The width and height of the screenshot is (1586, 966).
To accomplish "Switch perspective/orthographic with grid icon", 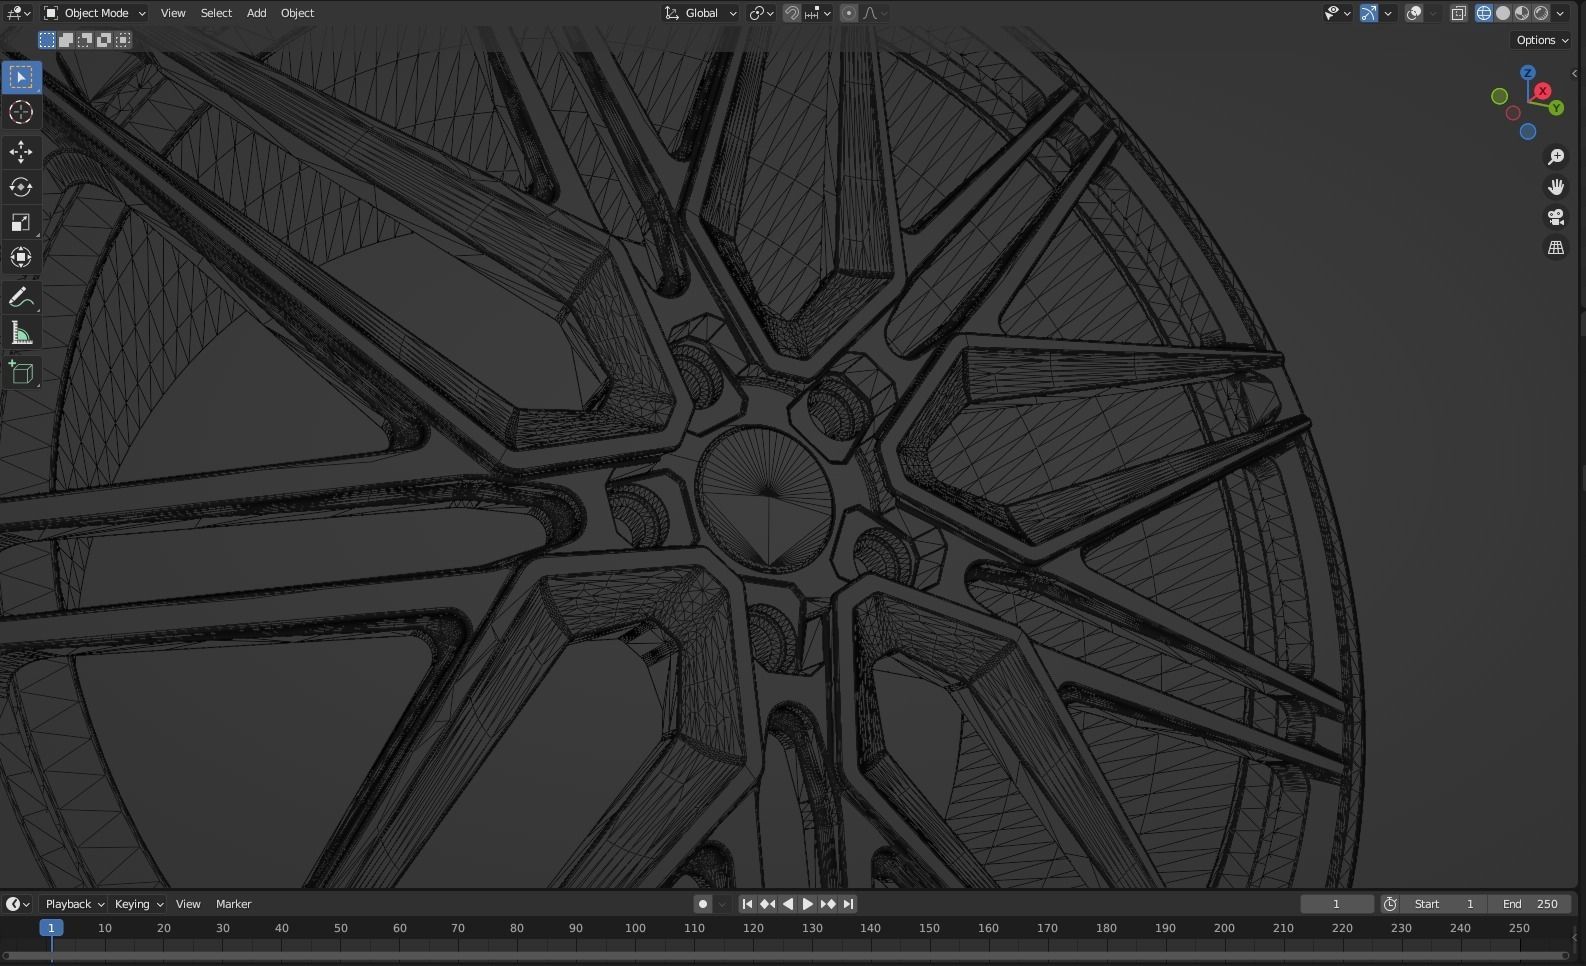I will [x=1556, y=247].
